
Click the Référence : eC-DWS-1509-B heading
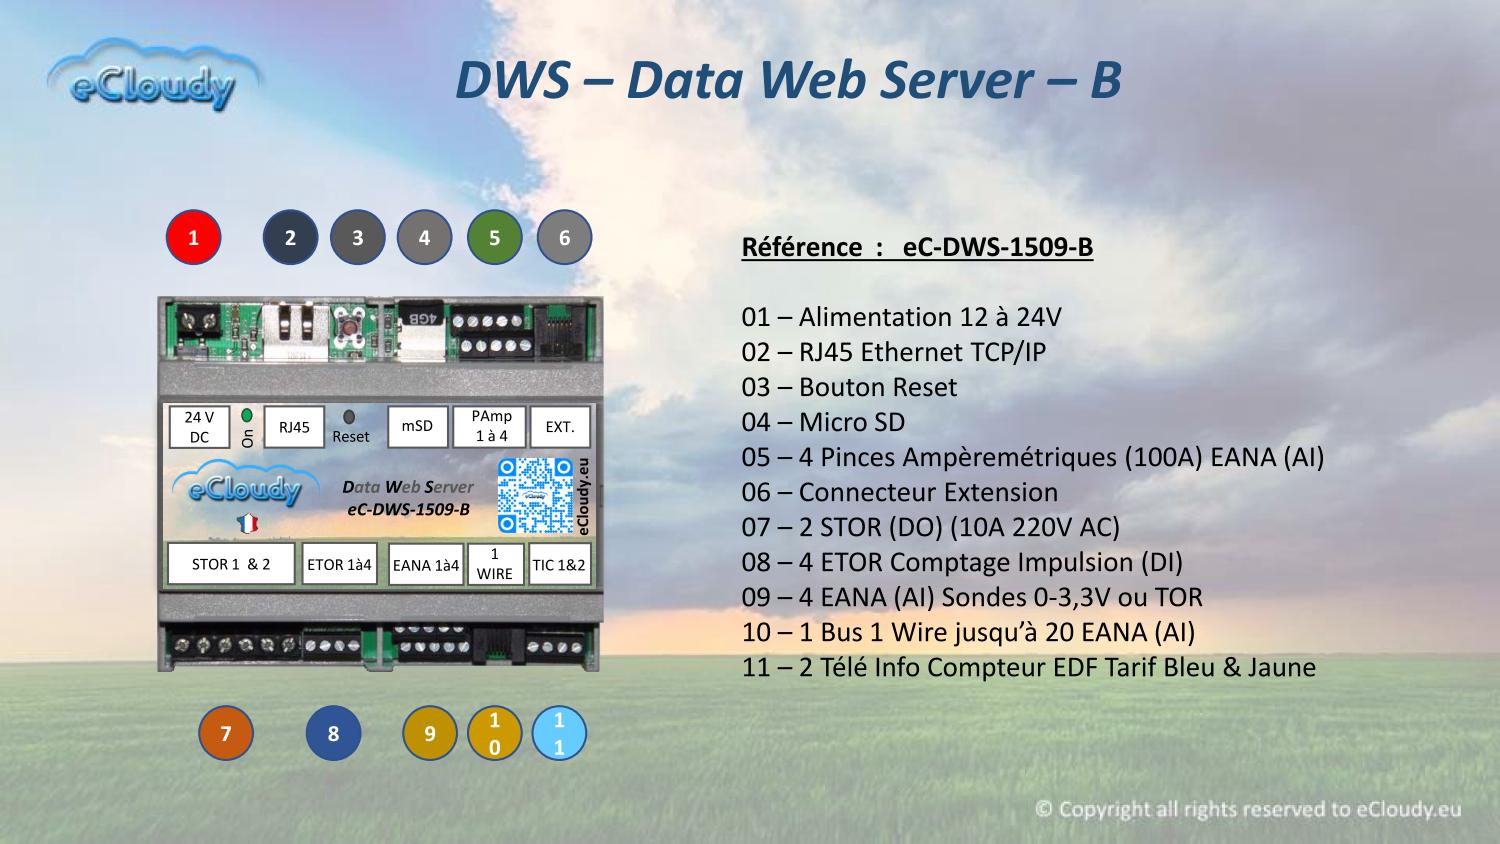click(x=917, y=247)
